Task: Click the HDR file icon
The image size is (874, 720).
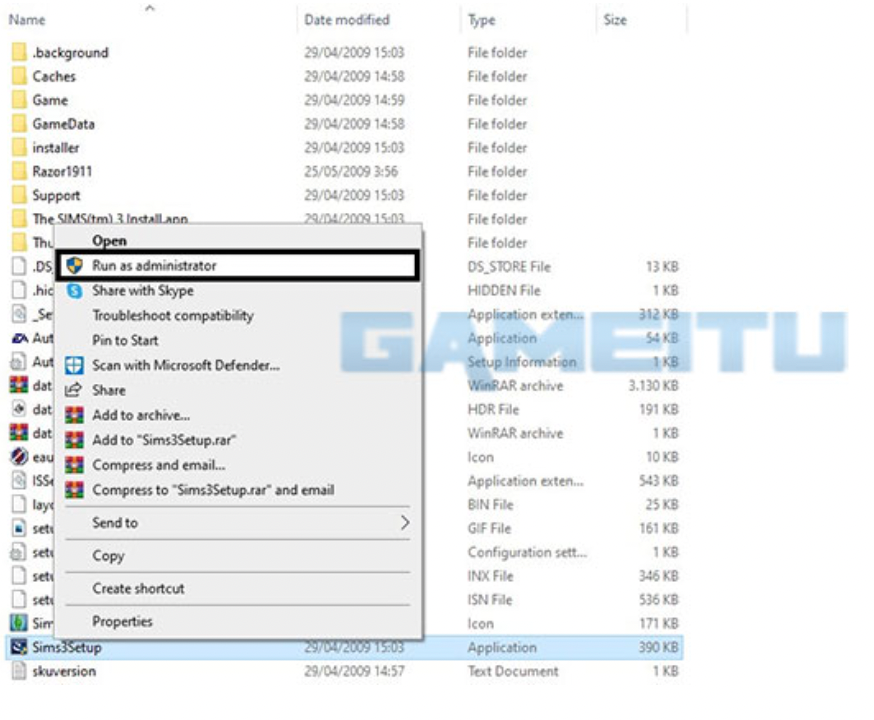Action: [x=19, y=409]
